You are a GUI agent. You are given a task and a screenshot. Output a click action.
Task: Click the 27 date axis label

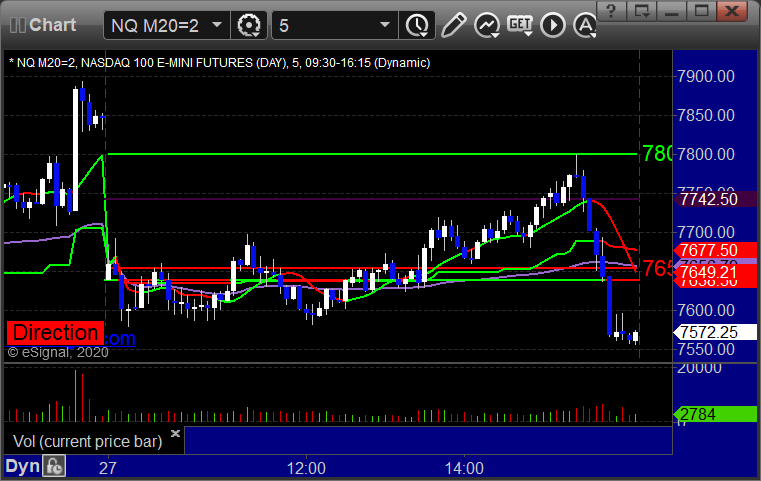[x=108, y=468]
